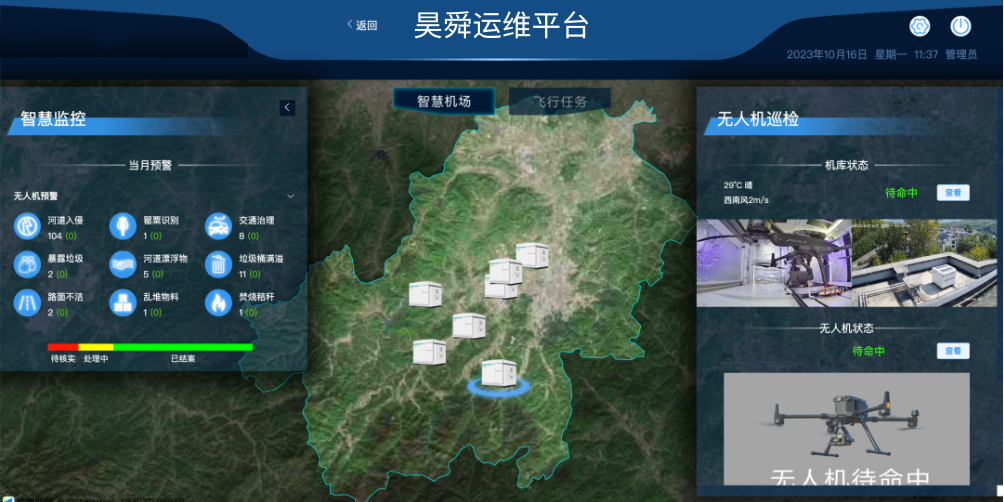Open settings via top-right gear icon
The height and width of the screenshot is (502, 1004).
(919, 27)
